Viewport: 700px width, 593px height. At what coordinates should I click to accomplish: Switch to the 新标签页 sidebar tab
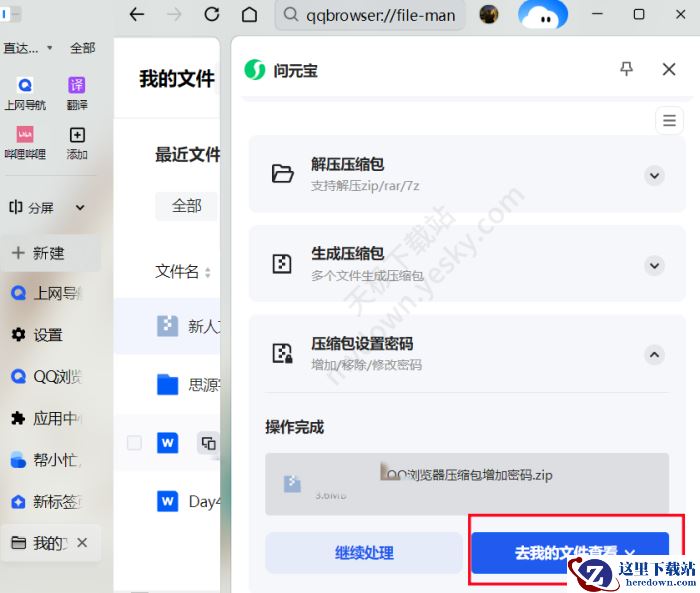[48, 502]
